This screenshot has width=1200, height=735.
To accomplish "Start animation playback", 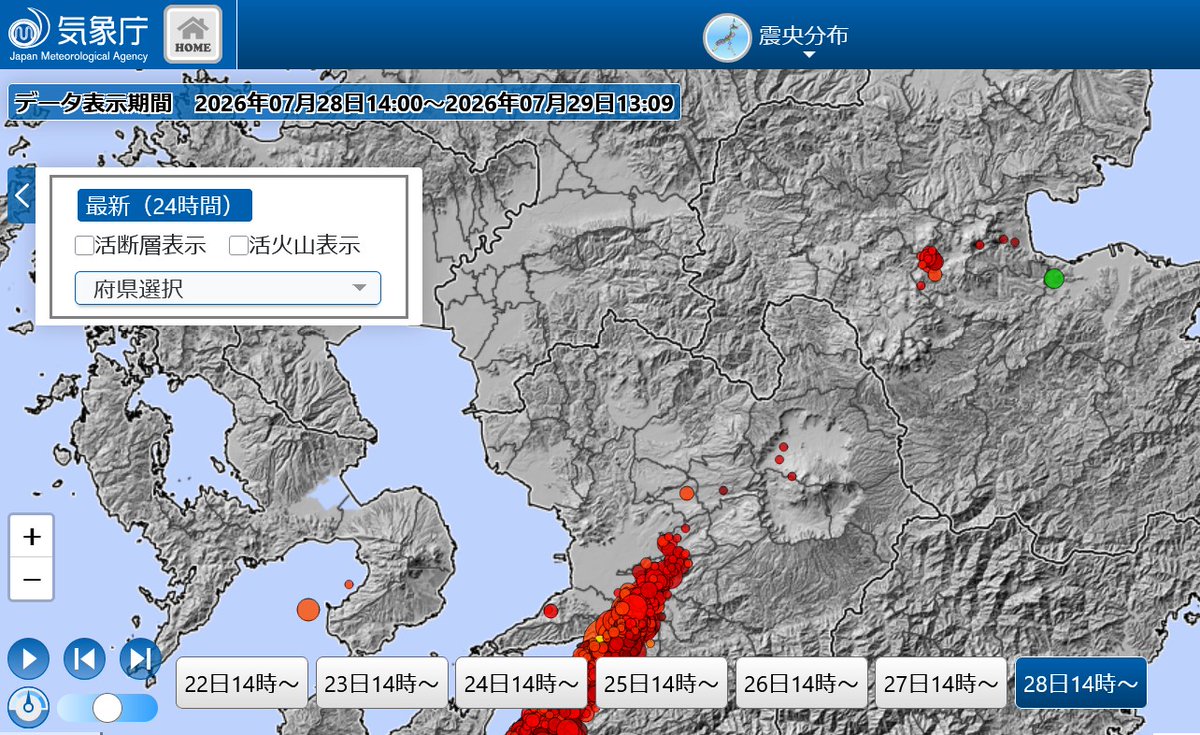I will click(x=28, y=659).
